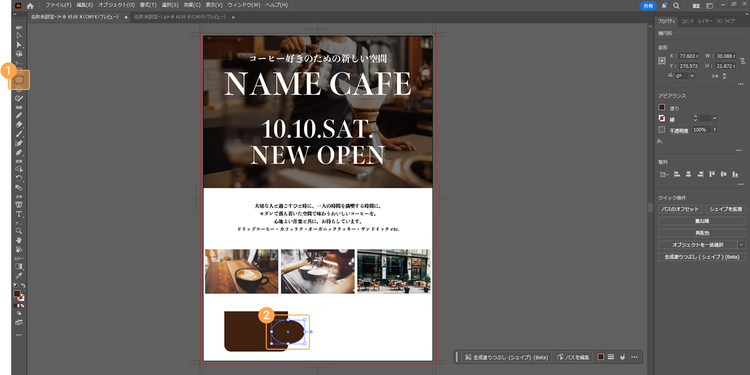Swap fill and stroke arrows in toolbar
The height and width of the screenshot is (375, 750).
23,285
